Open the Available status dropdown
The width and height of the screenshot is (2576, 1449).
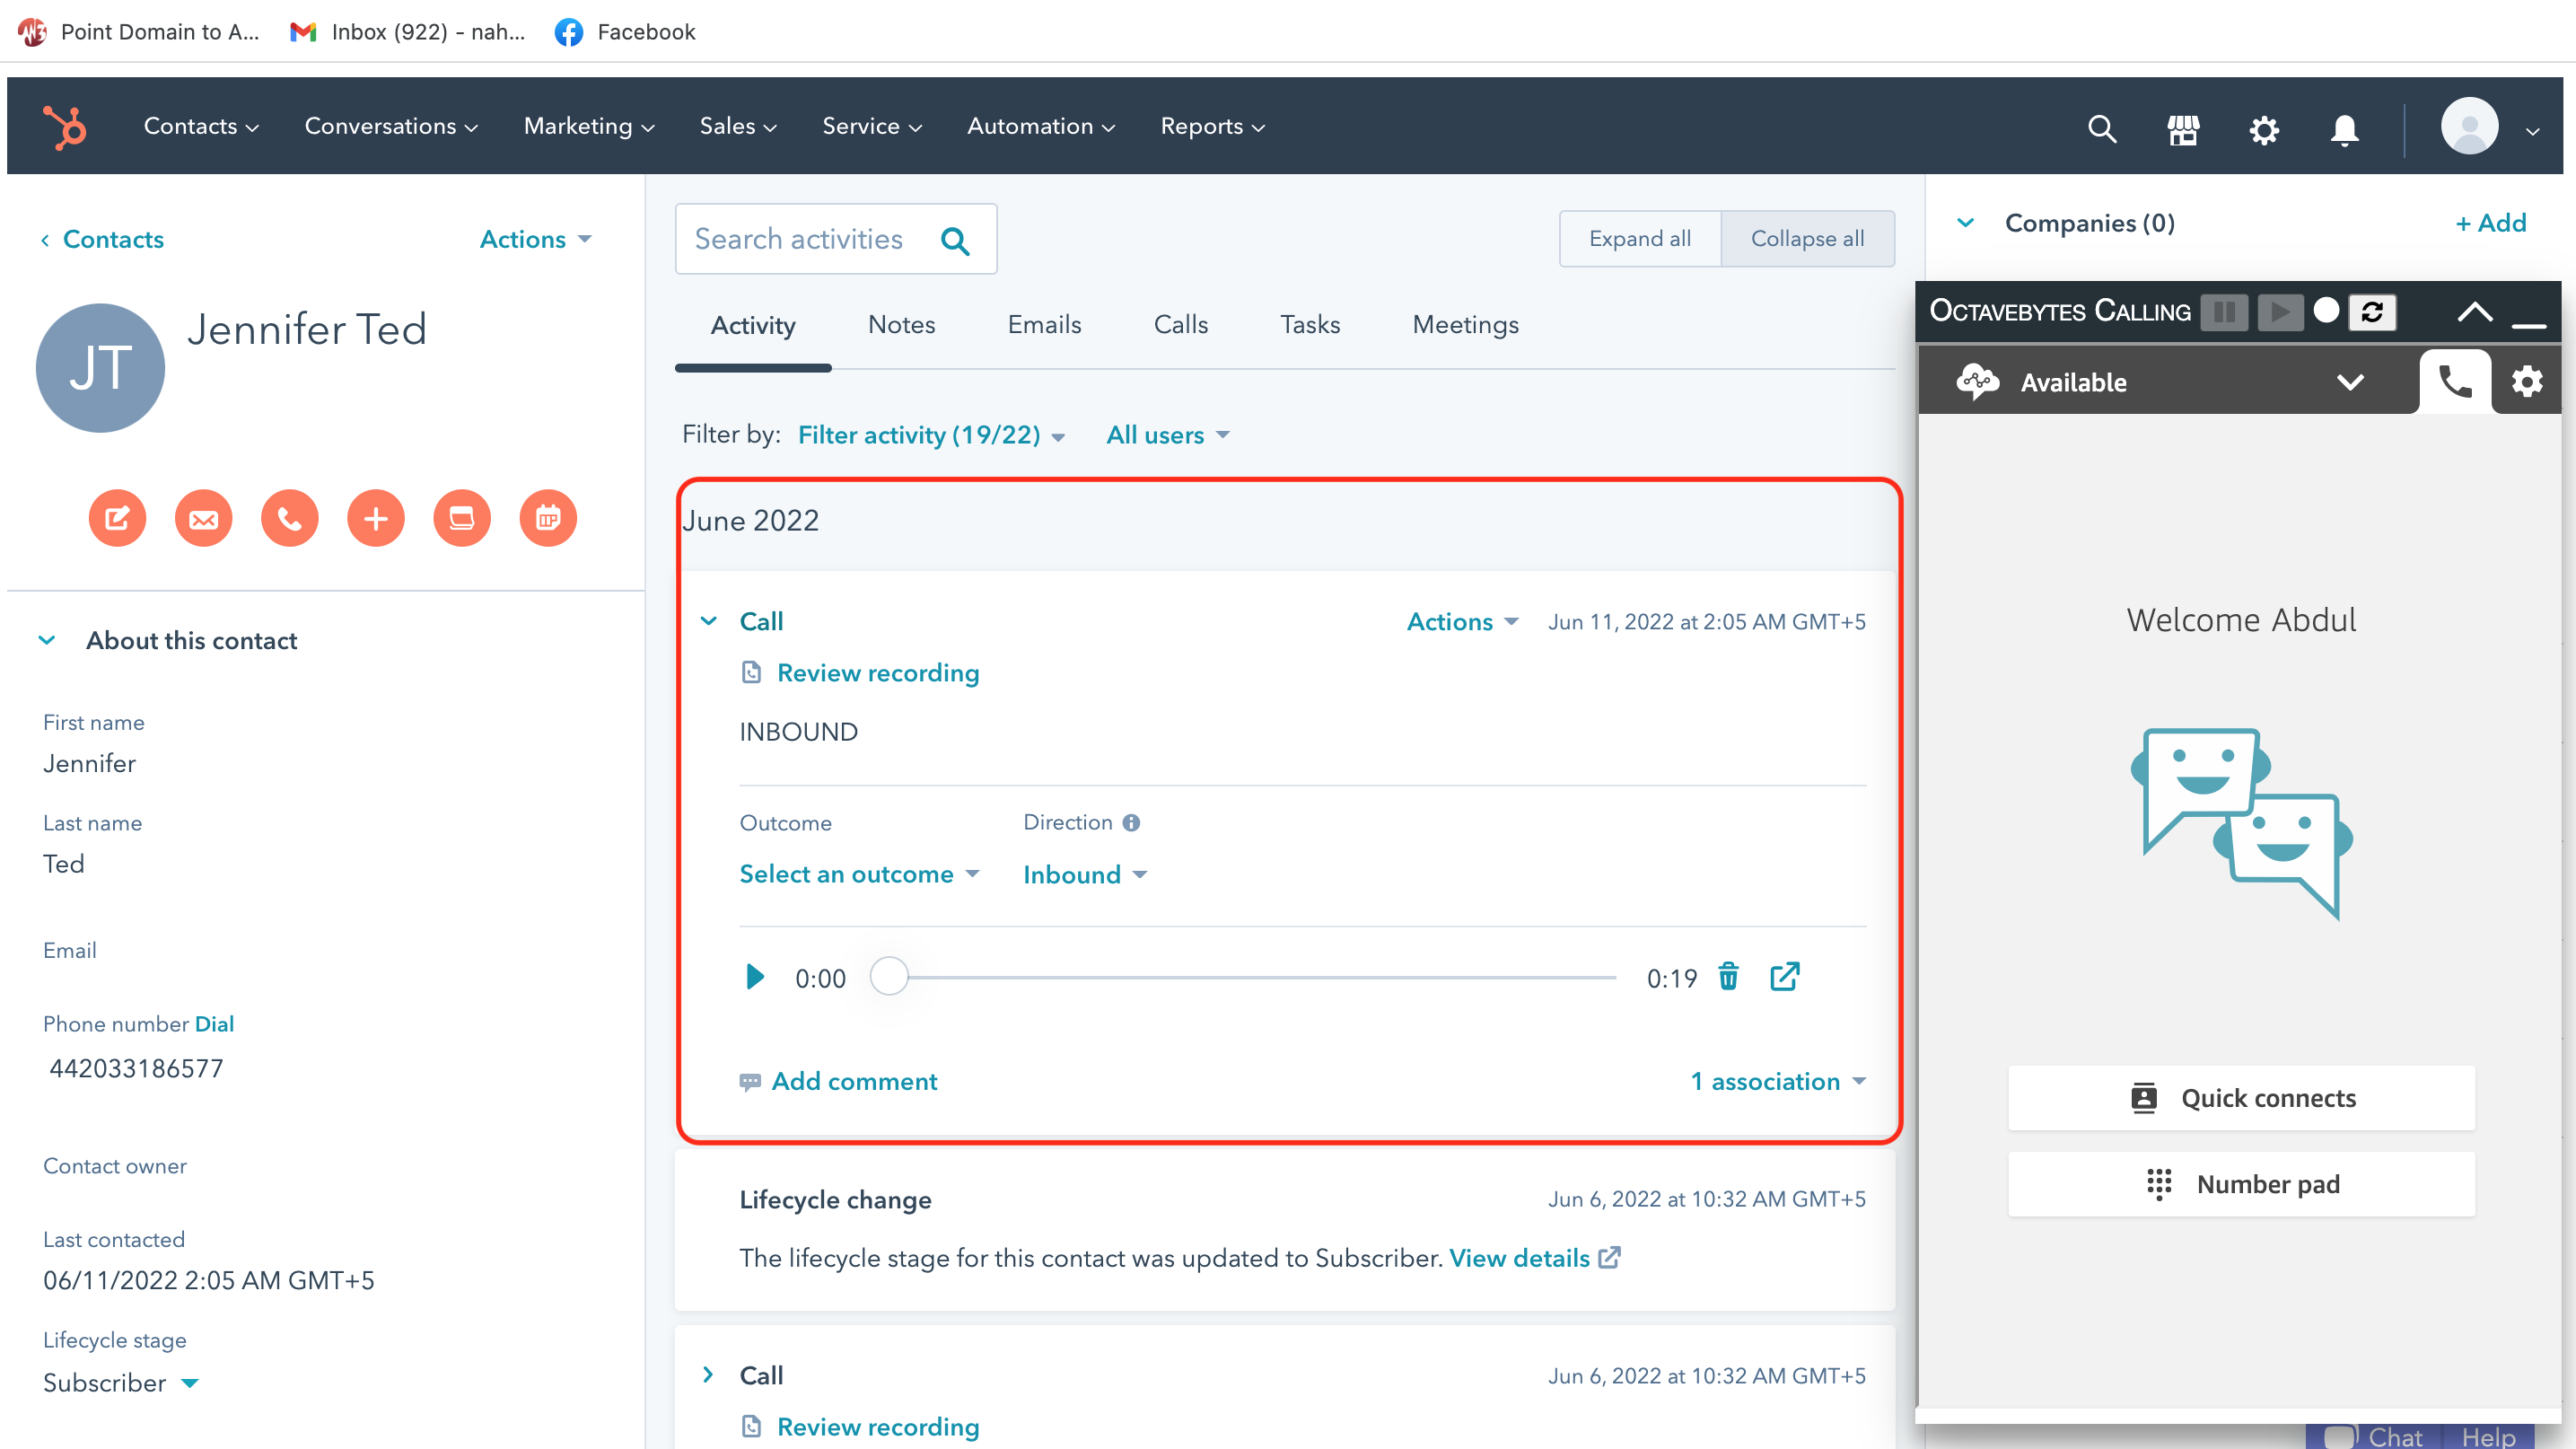click(x=2351, y=381)
